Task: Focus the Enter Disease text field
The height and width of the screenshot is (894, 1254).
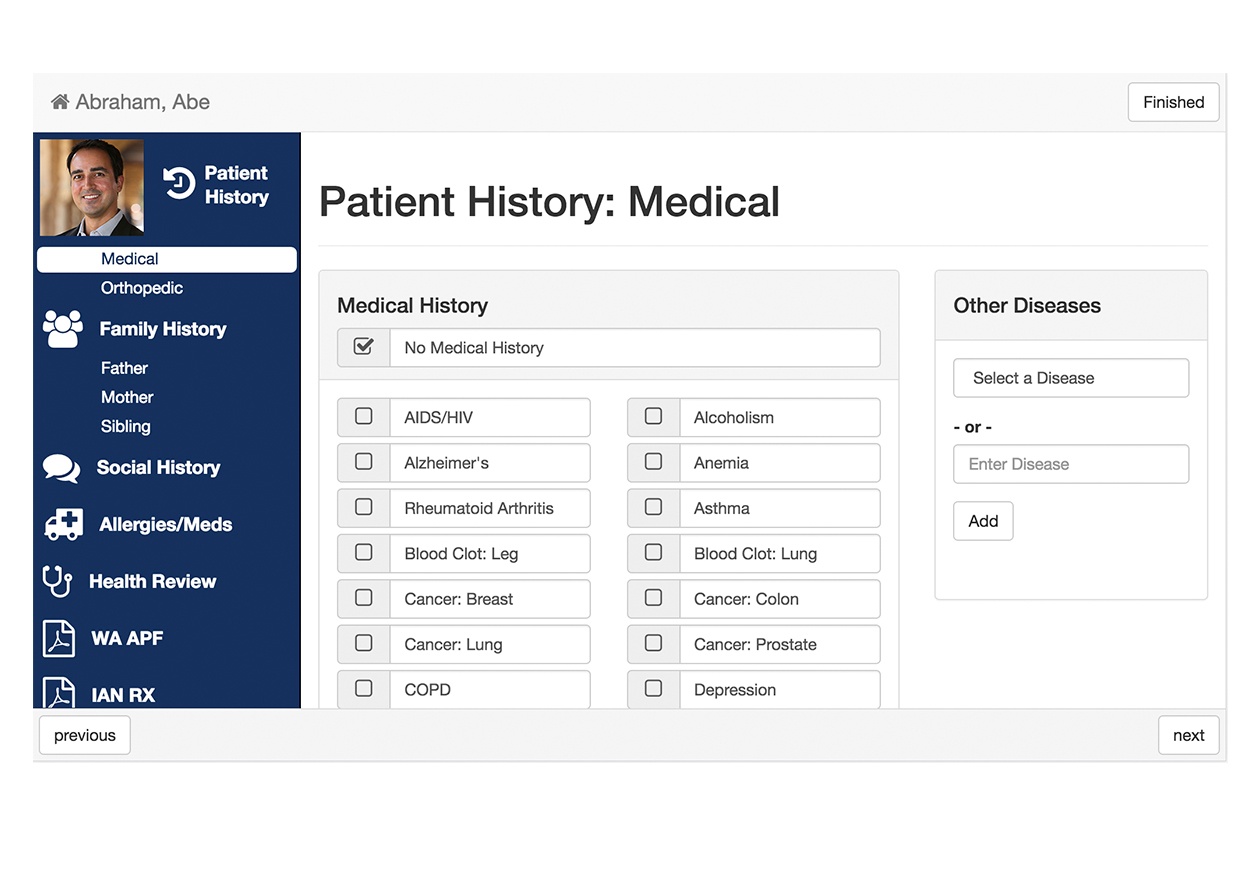Action: 1071,464
